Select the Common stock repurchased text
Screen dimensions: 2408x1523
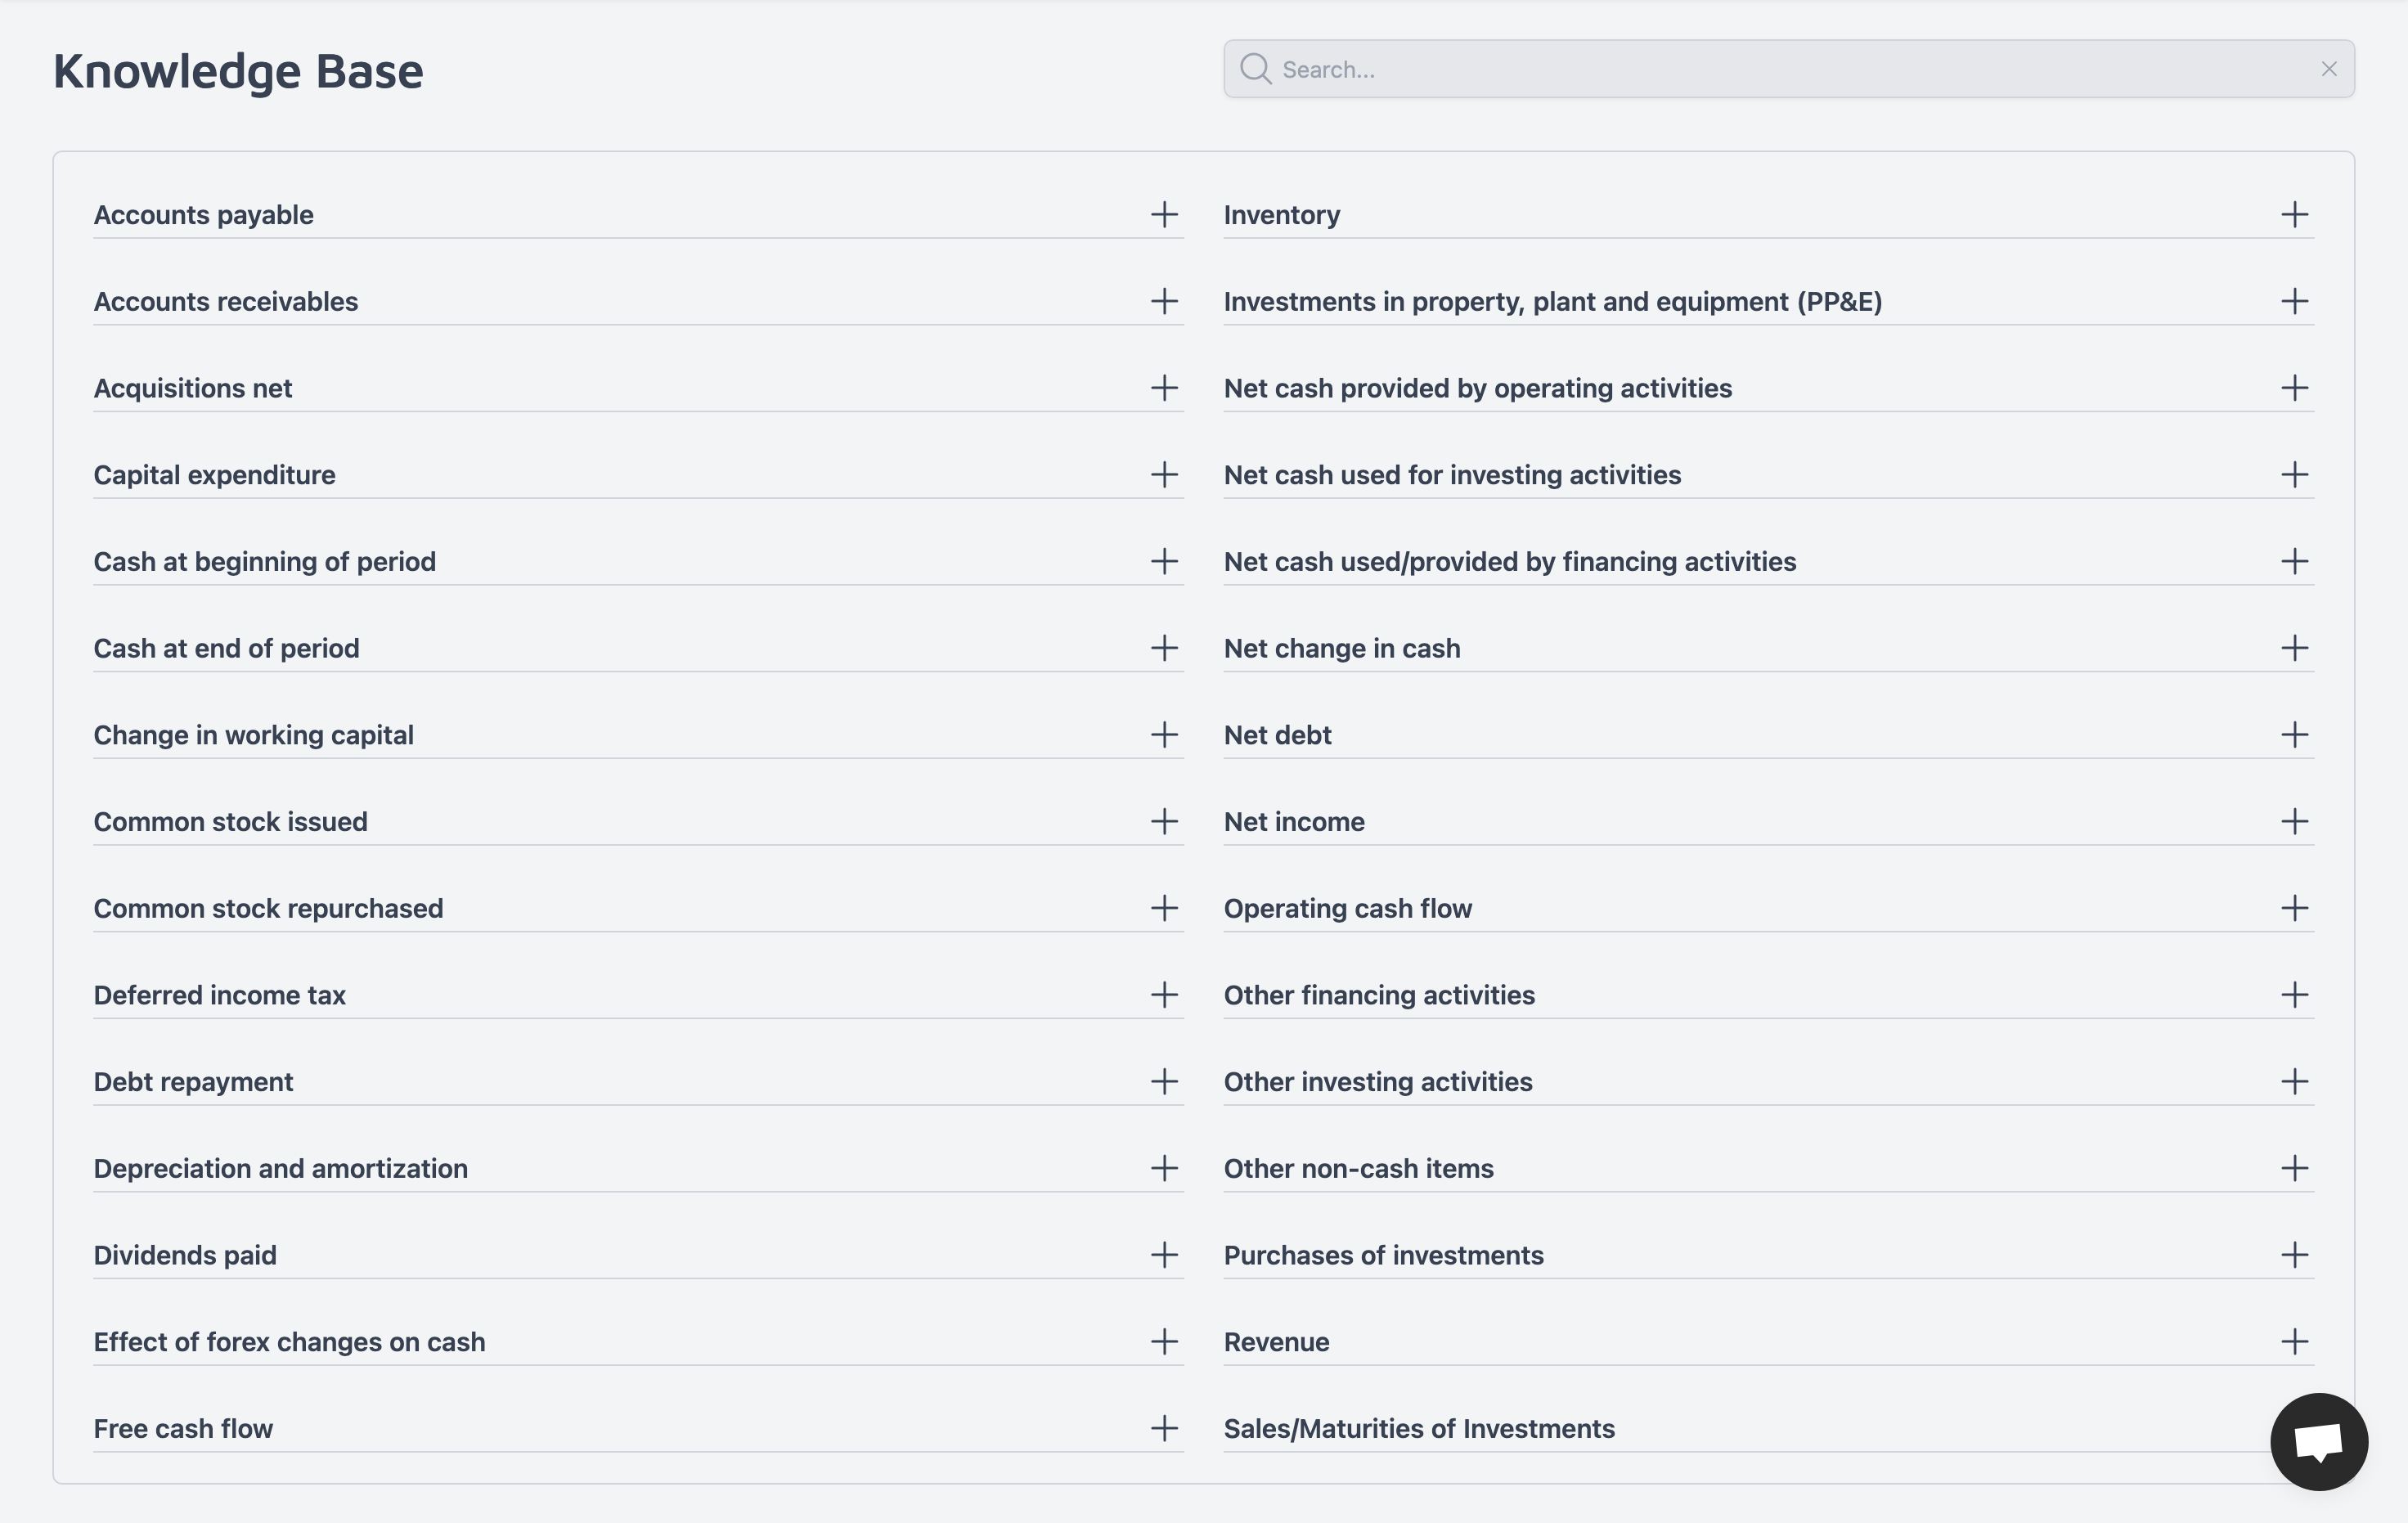point(268,908)
